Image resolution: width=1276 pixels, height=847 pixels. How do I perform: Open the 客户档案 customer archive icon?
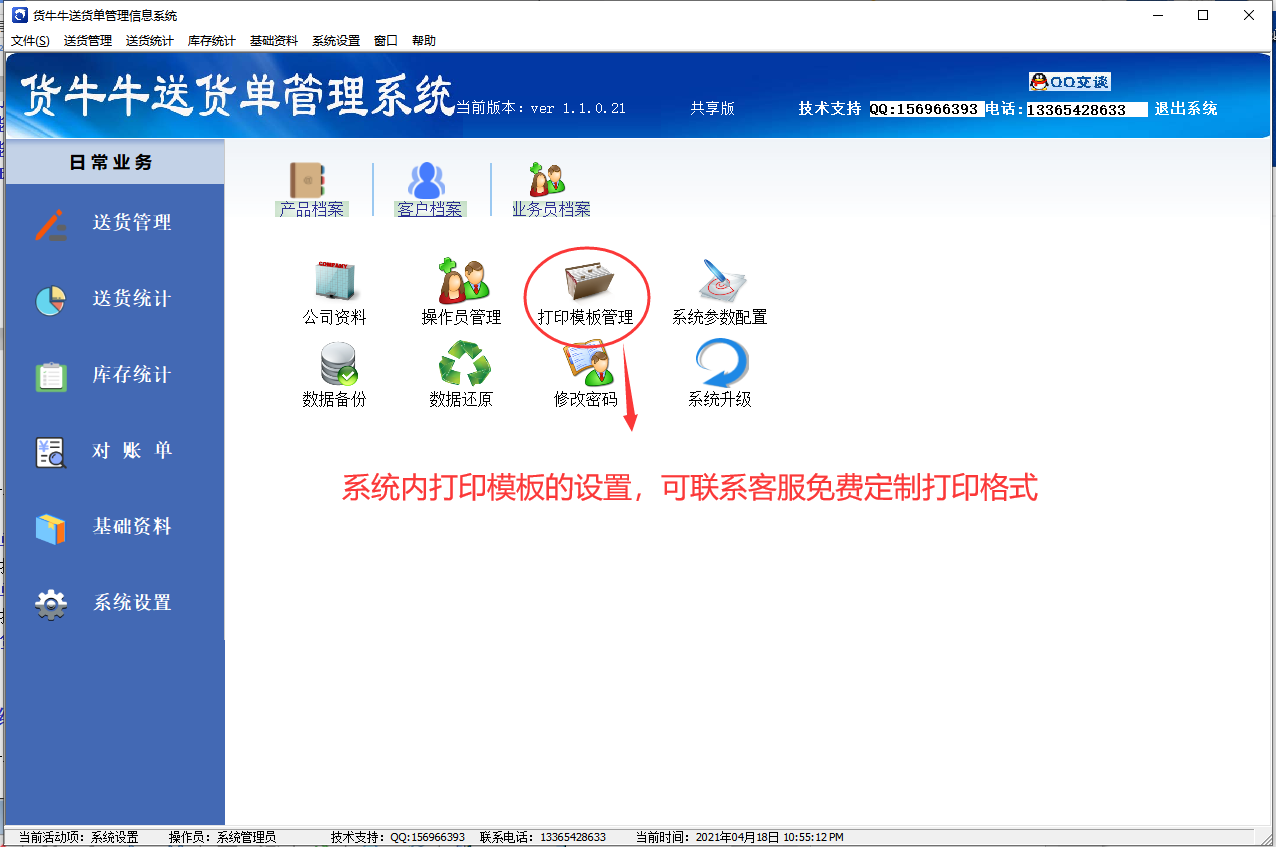click(x=427, y=180)
